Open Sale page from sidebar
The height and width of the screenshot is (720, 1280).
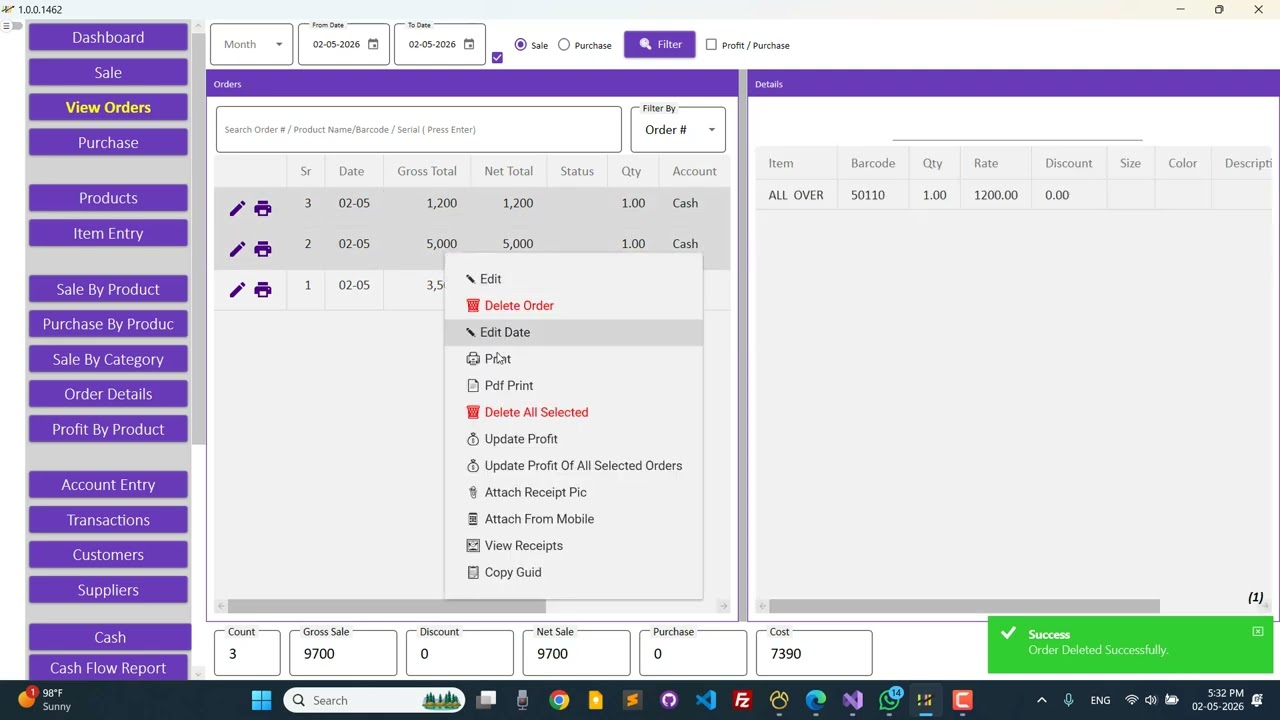click(108, 73)
